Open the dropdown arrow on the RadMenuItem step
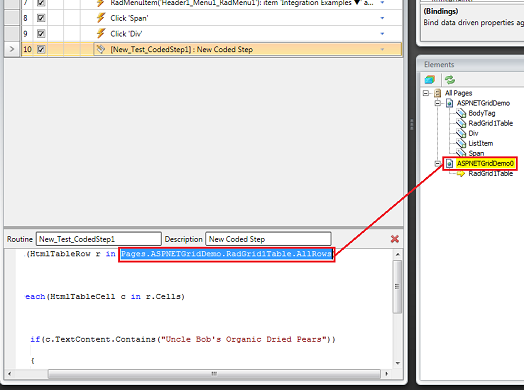 pyautogui.click(x=382, y=2)
